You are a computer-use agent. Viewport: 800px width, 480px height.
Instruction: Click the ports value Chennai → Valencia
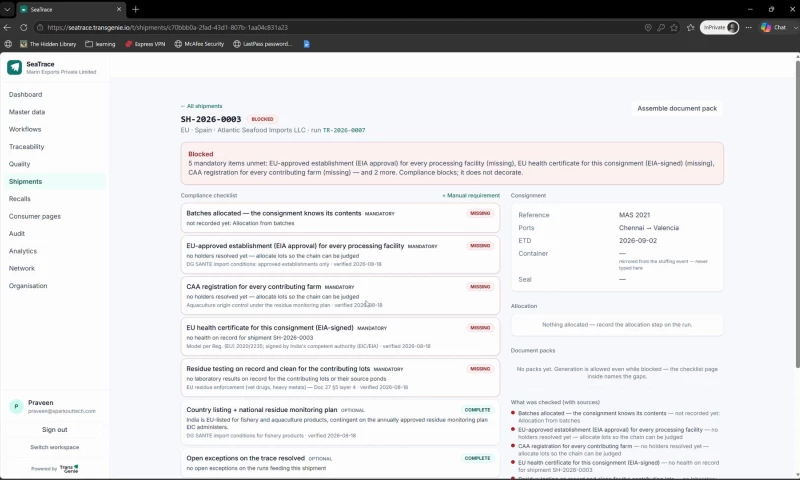648,228
